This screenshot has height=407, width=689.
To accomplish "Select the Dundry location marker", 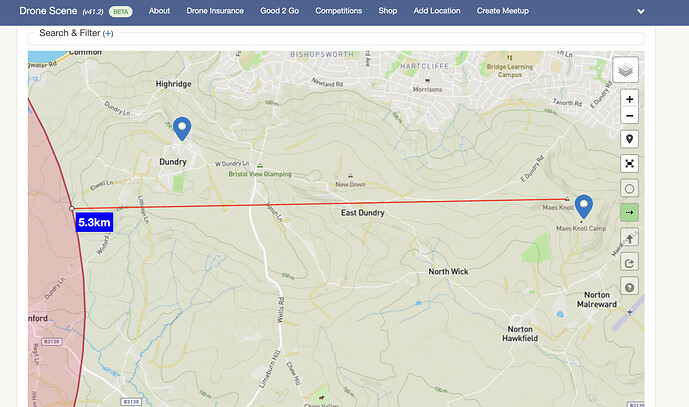I will coord(182,129).
